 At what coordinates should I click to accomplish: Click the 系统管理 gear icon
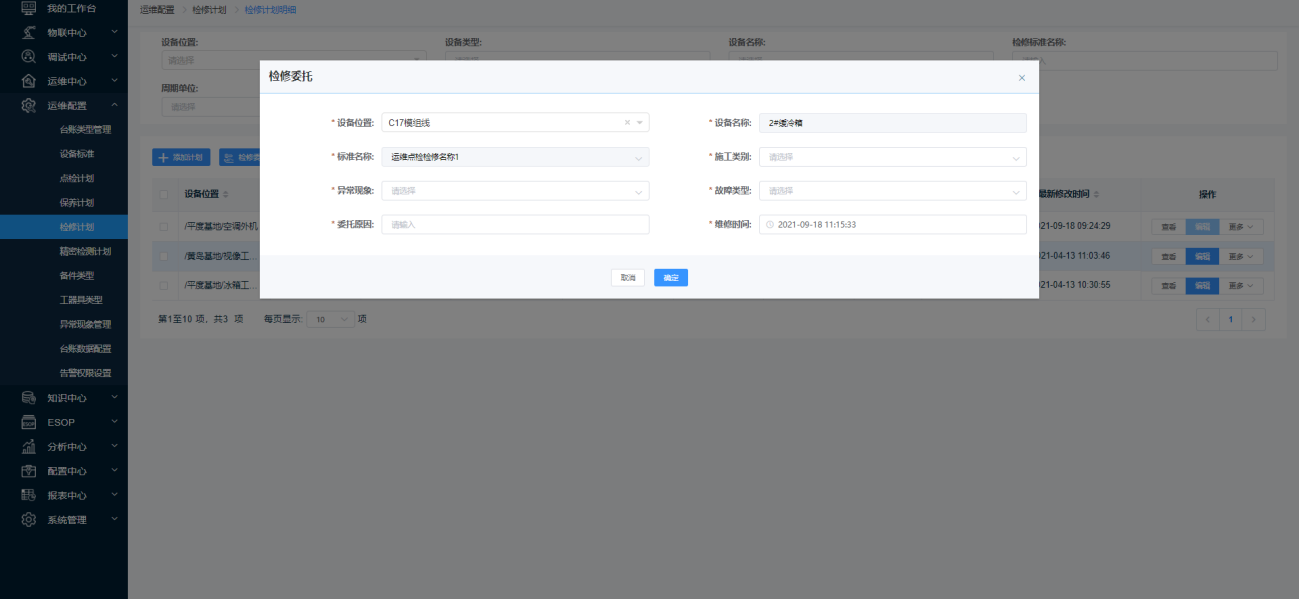click(29, 520)
